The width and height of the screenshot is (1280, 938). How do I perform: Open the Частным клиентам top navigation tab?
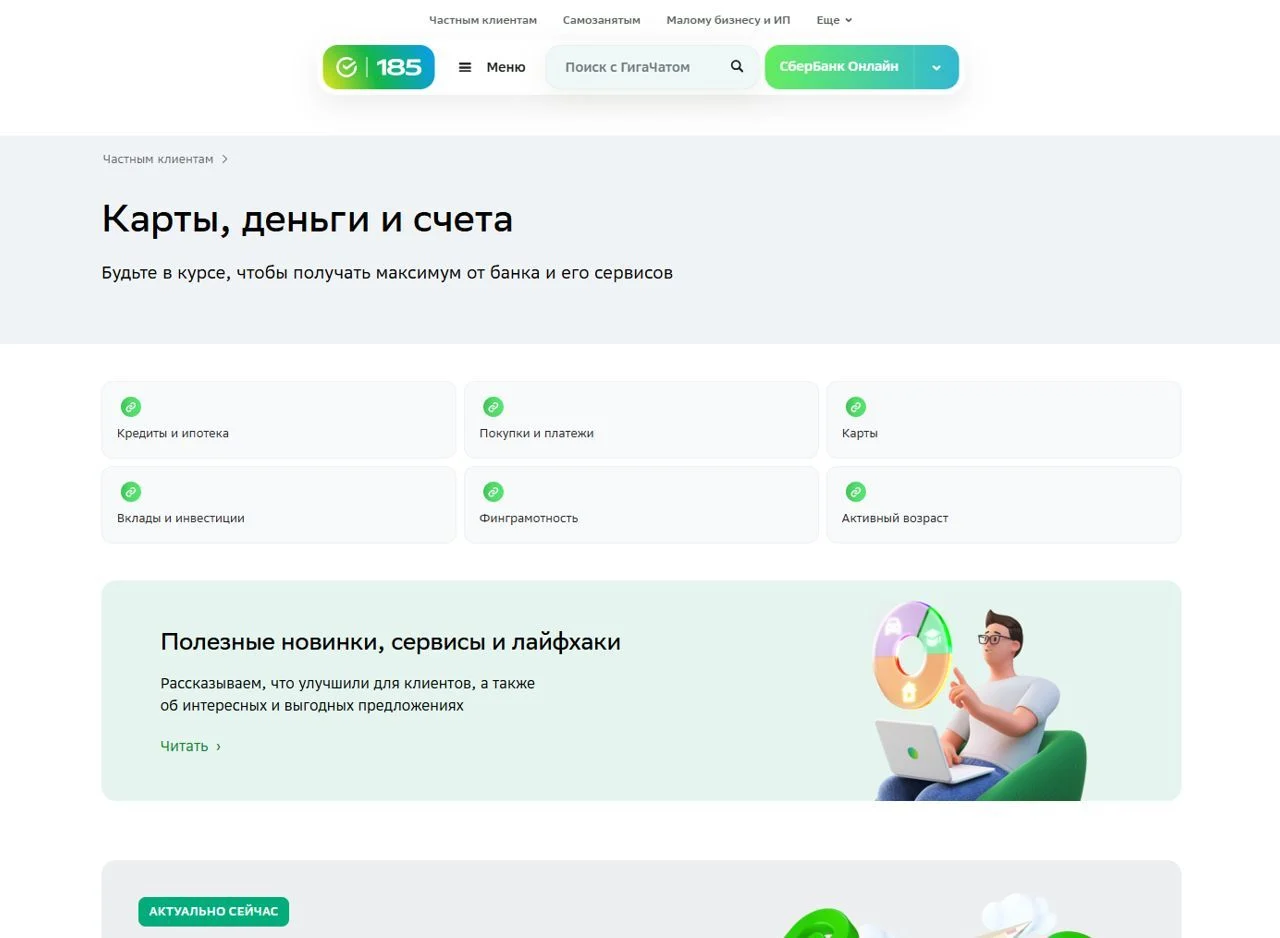click(x=483, y=20)
